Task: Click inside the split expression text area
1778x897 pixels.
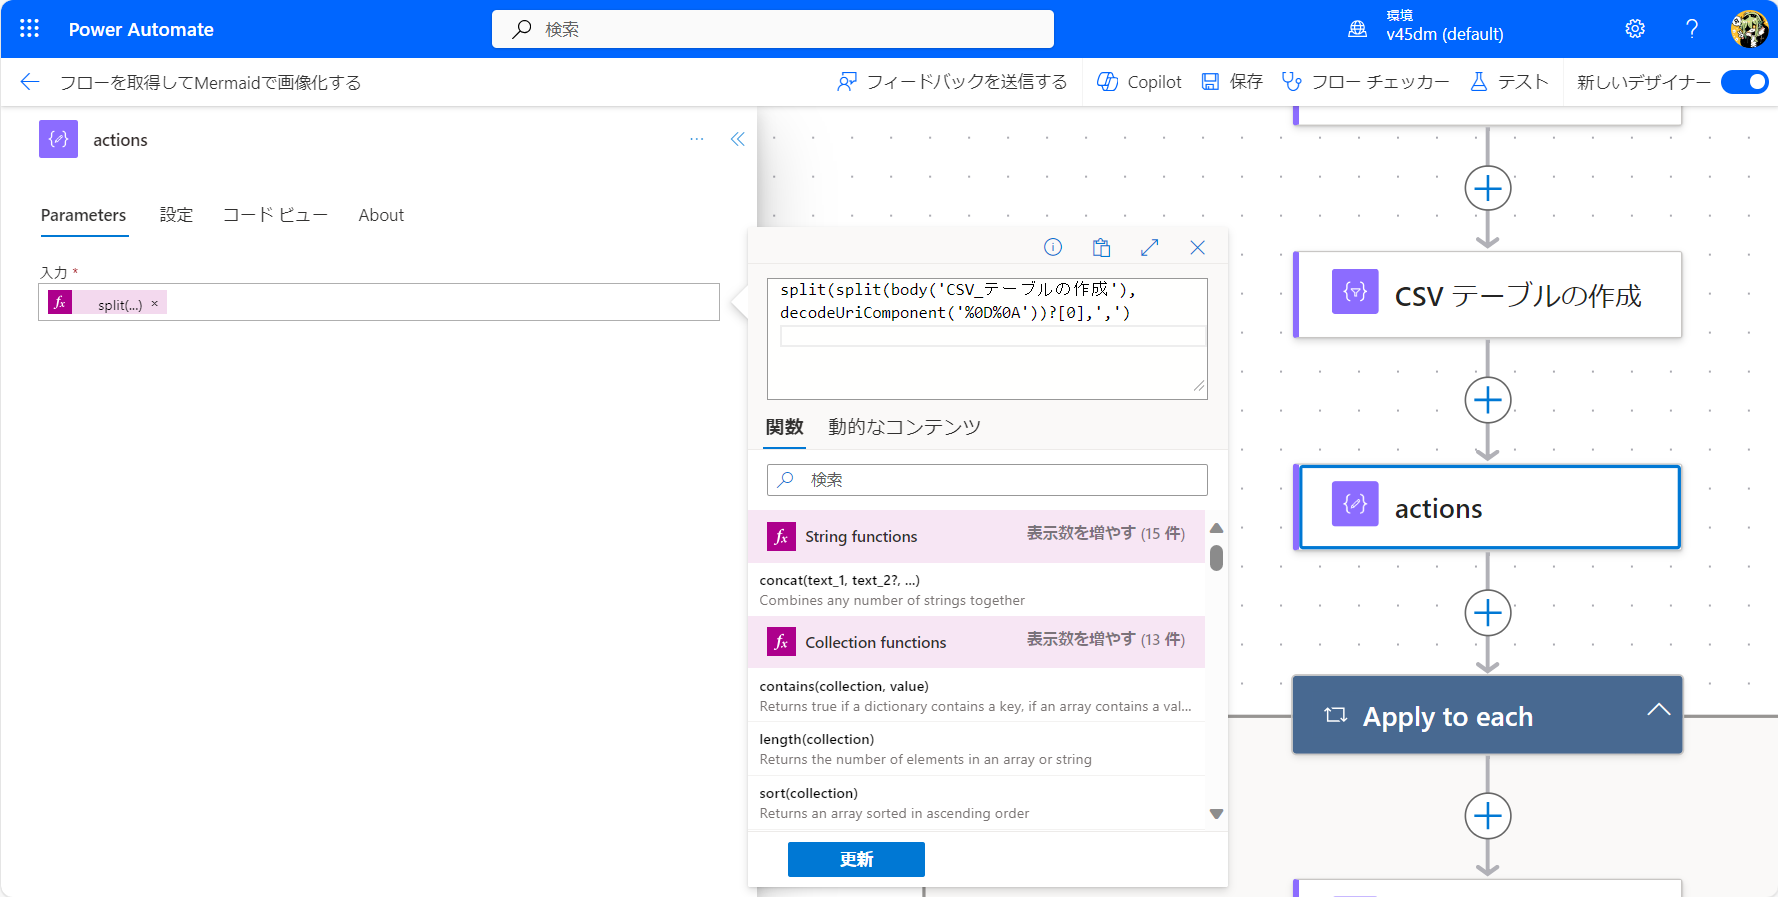Action: point(987,338)
